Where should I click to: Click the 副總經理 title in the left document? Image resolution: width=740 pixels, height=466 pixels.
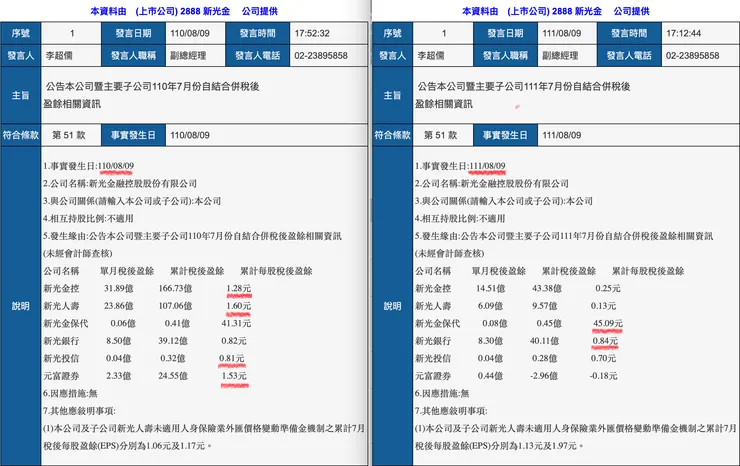[x=188, y=56]
